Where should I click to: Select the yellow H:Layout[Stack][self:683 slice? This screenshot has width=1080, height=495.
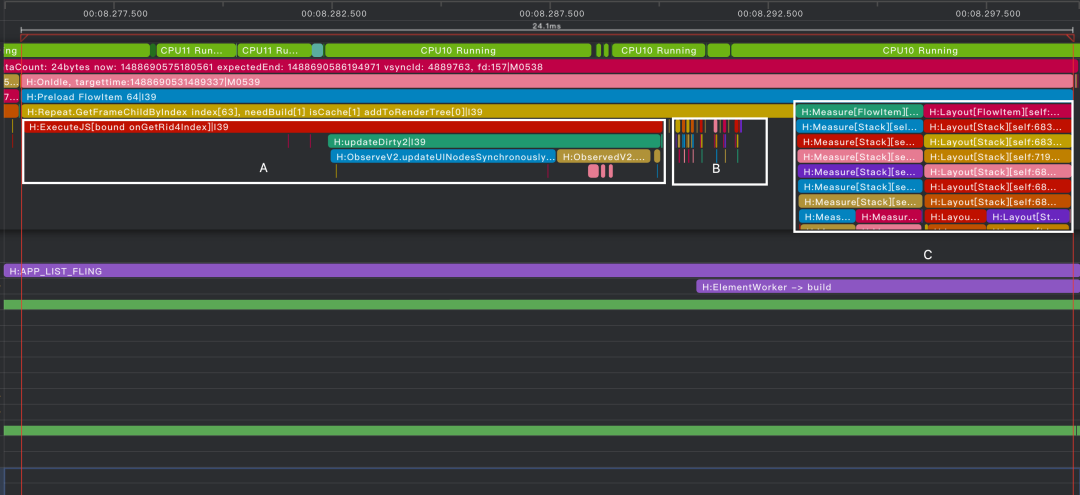click(x=997, y=142)
